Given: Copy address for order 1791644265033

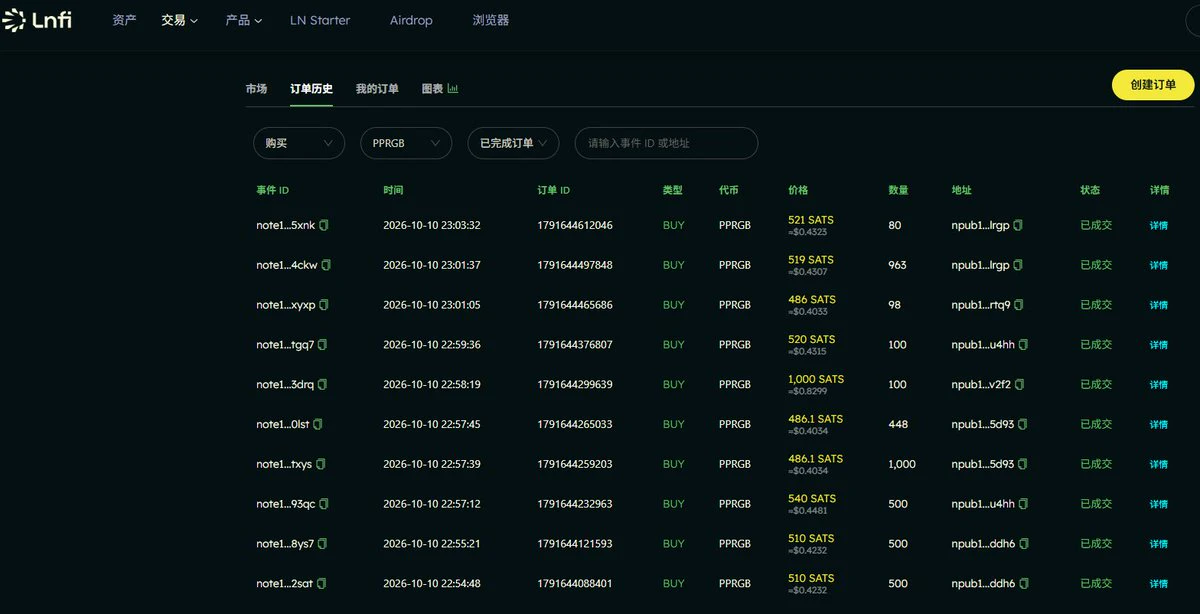Looking at the screenshot, I should [1023, 424].
